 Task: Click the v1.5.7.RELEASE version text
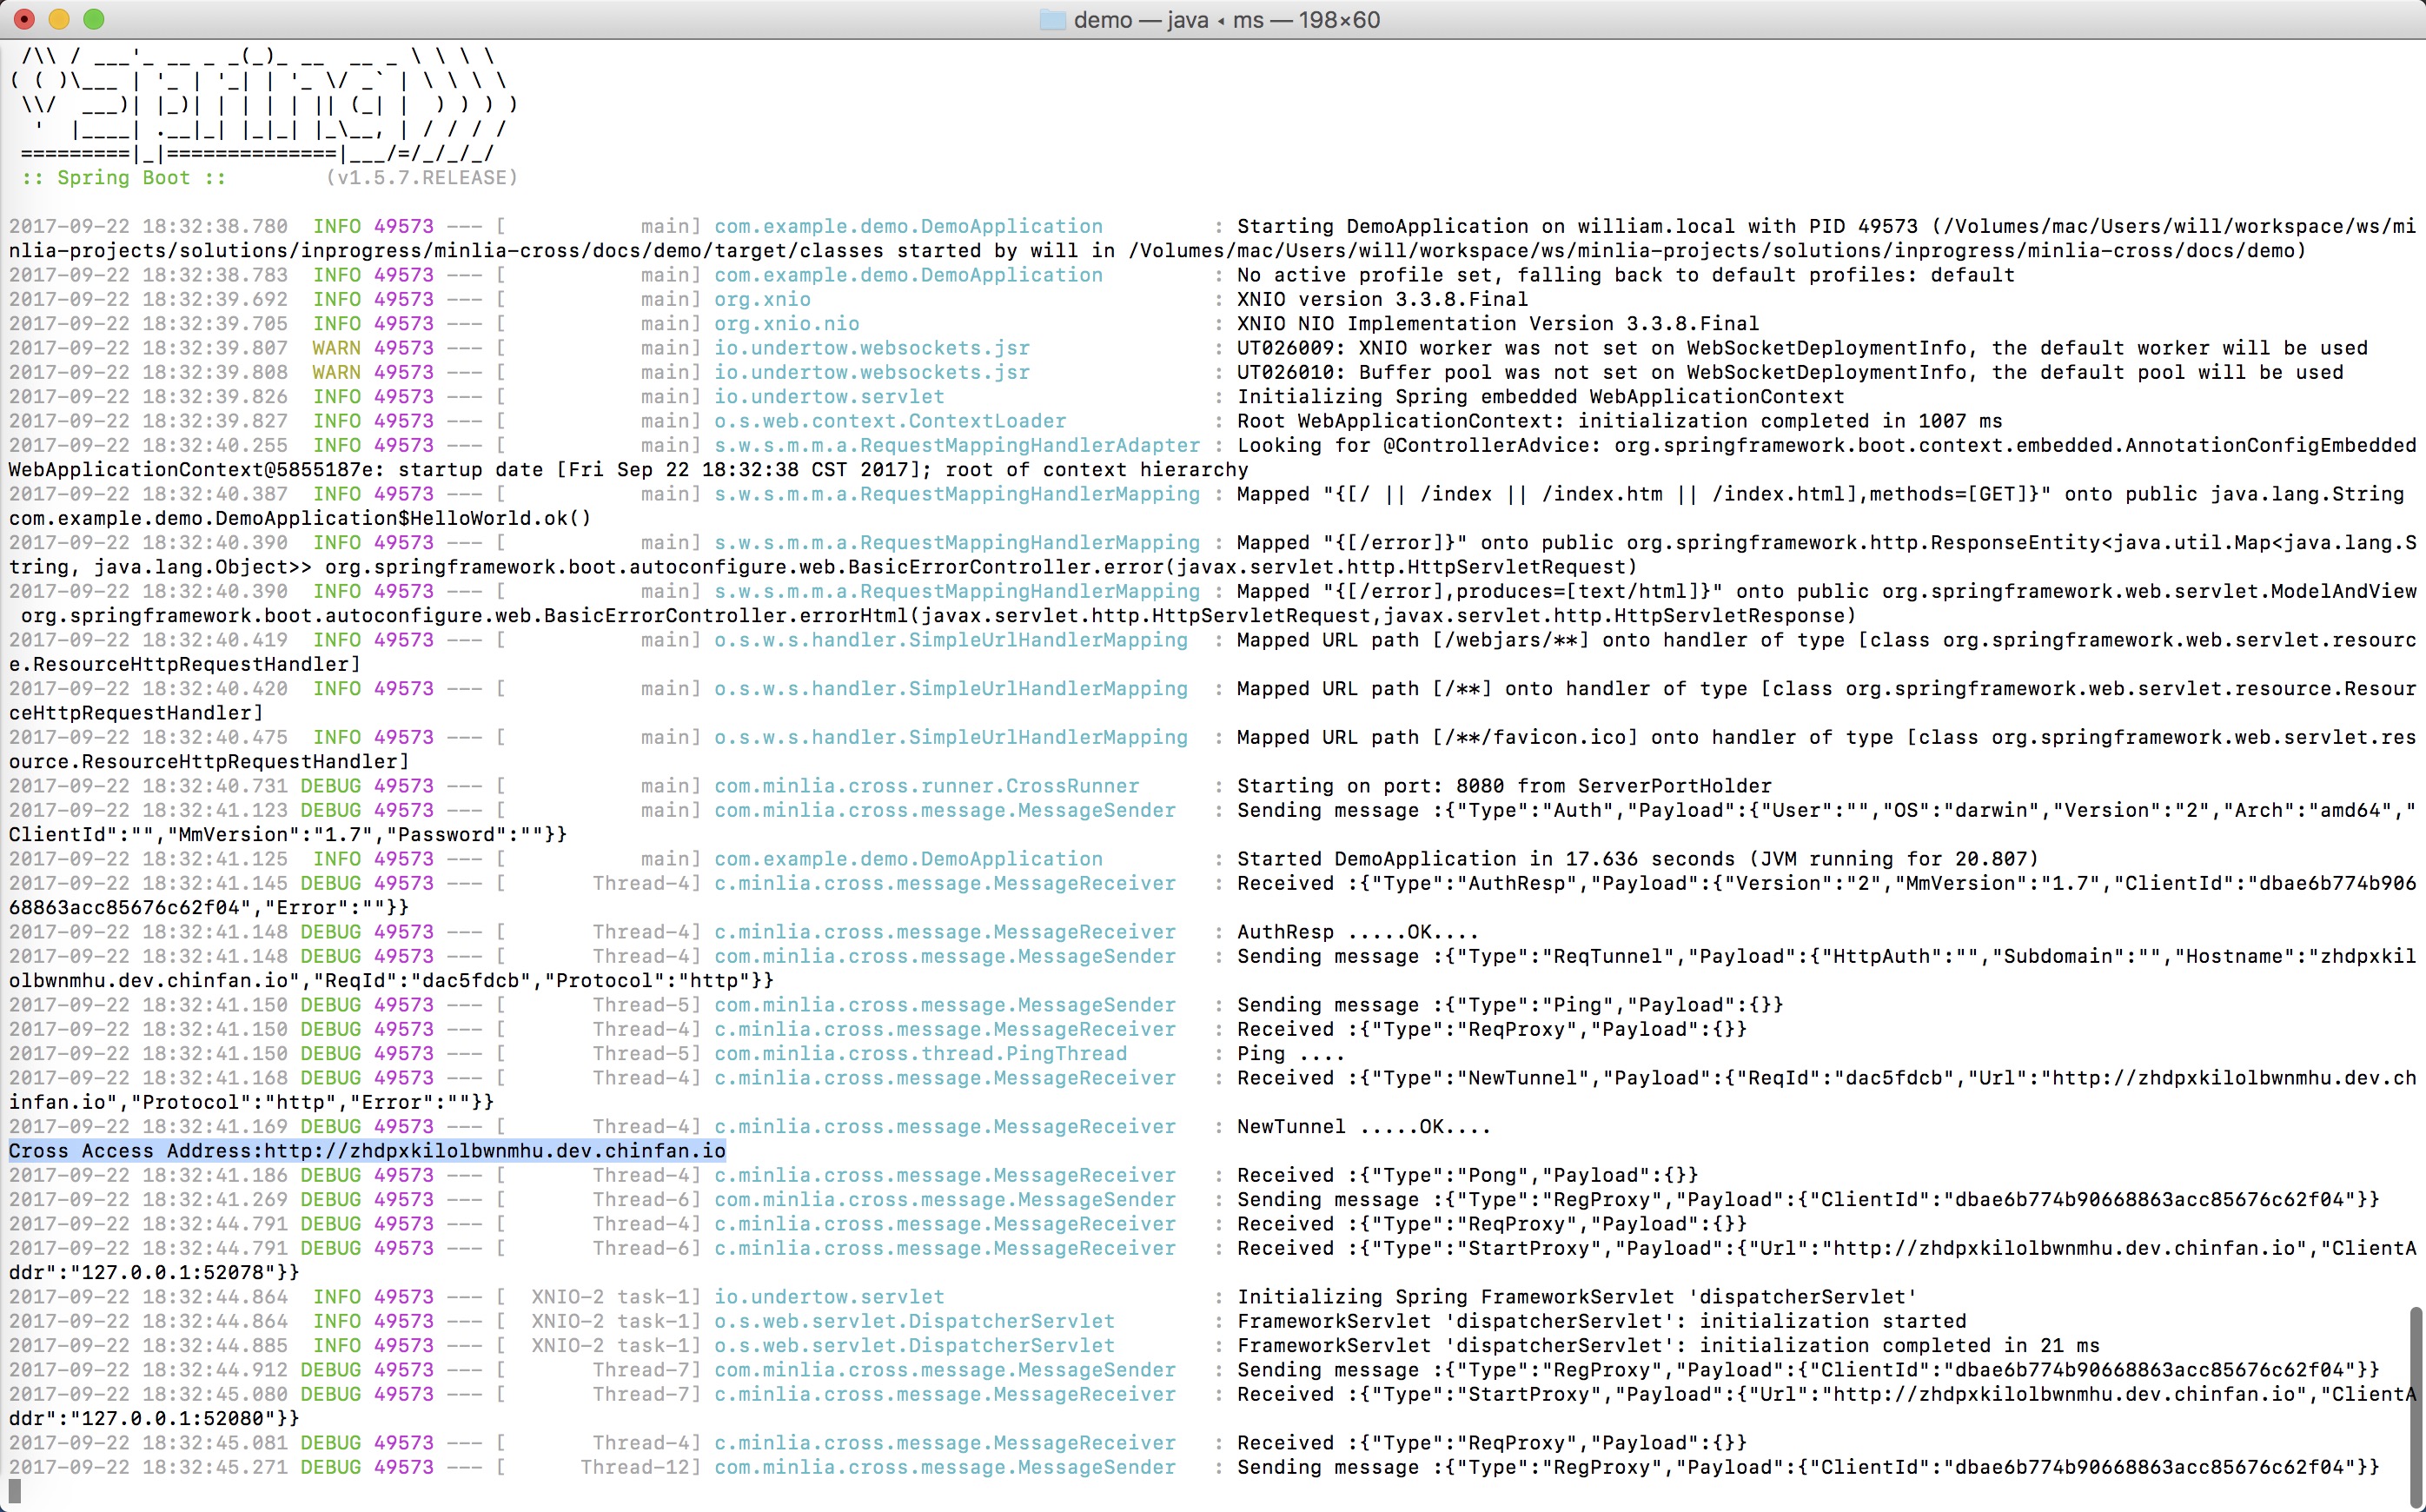[x=421, y=178]
